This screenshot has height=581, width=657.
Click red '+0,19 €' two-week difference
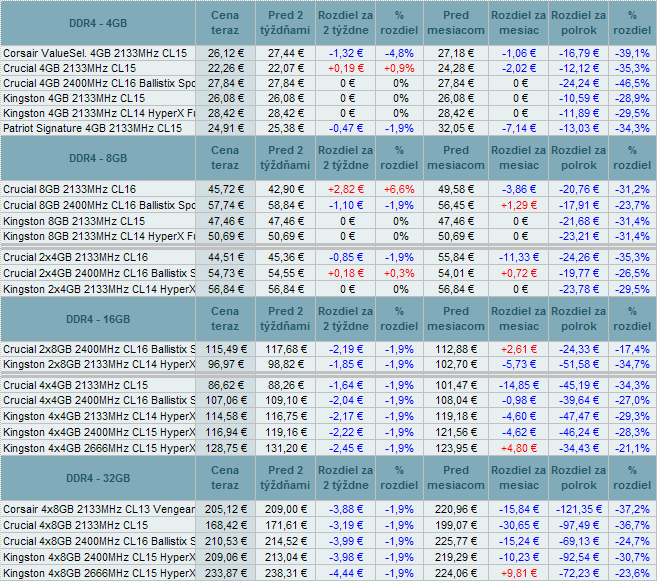[346, 68]
